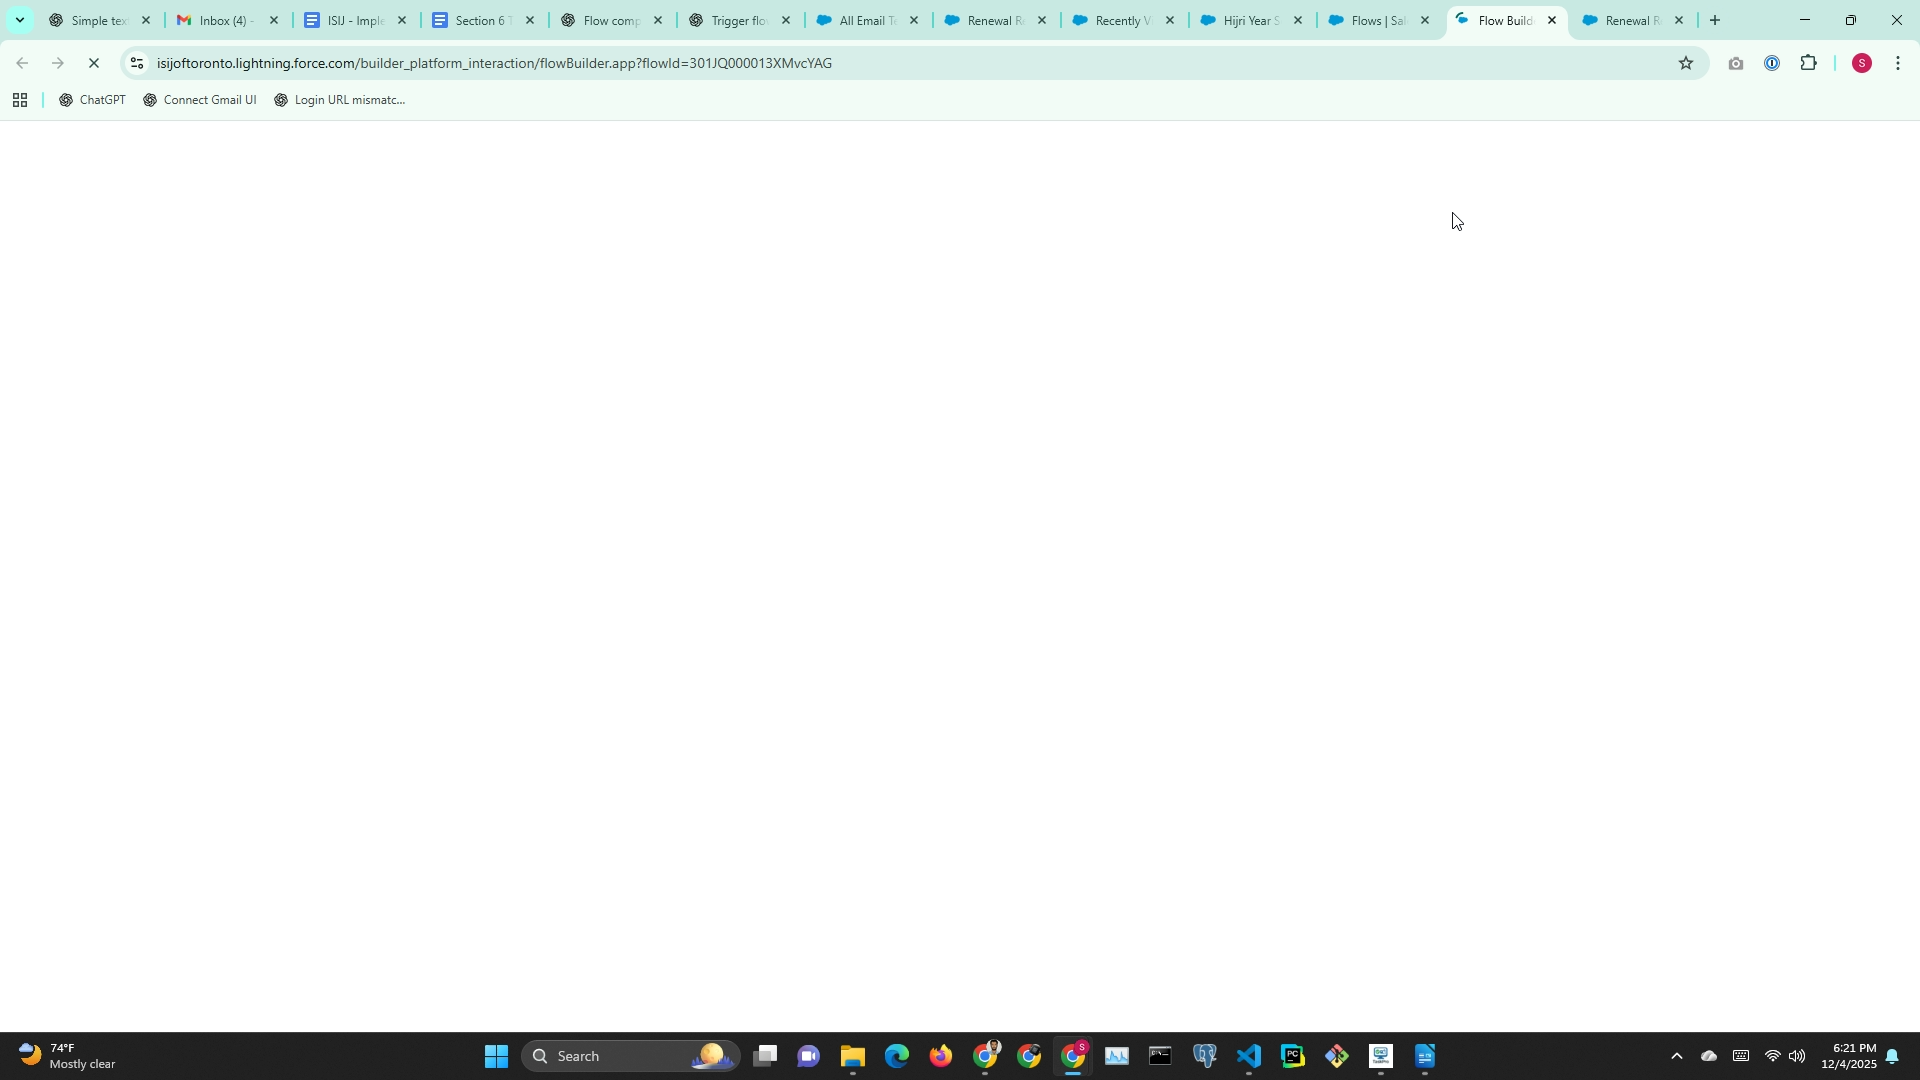Open Chrome three-dot menu
This screenshot has width=1920, height=1080.
pos(1897,63)
